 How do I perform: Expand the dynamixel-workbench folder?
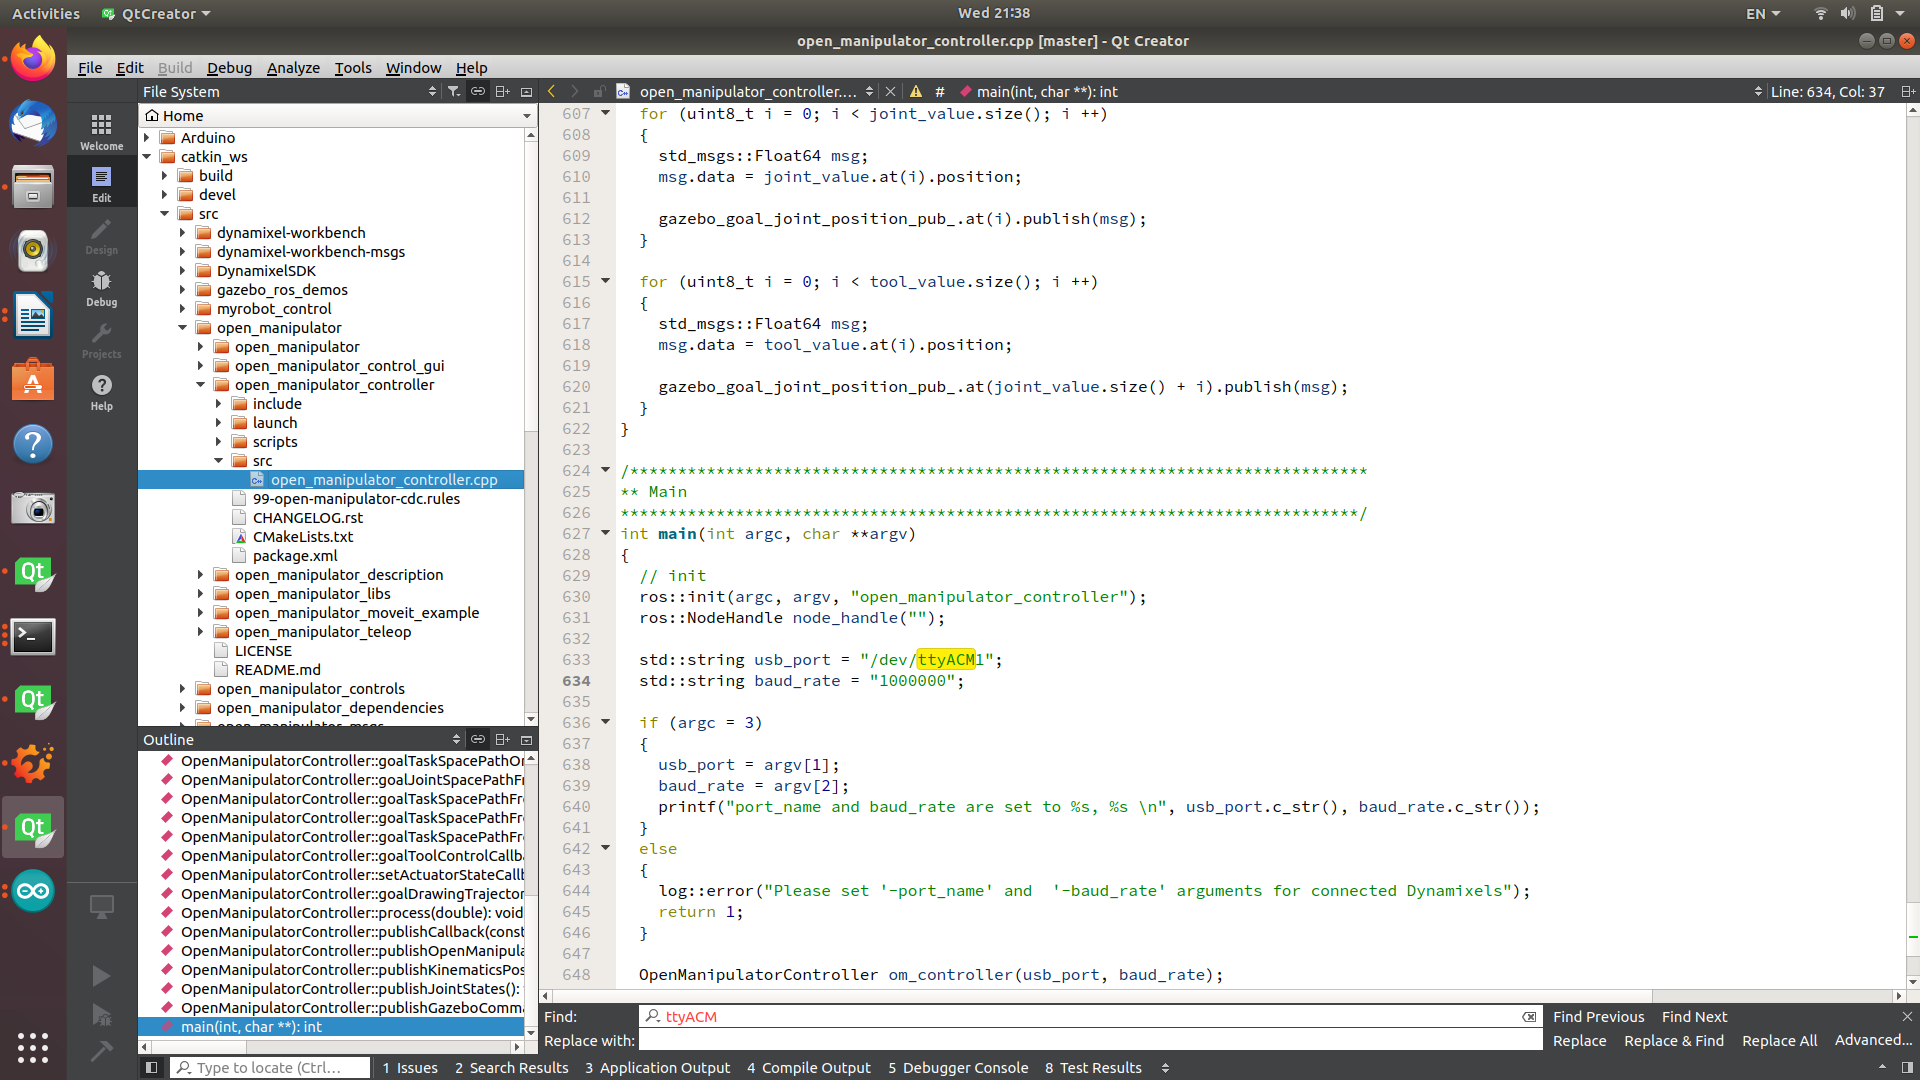tap(183, 233)
